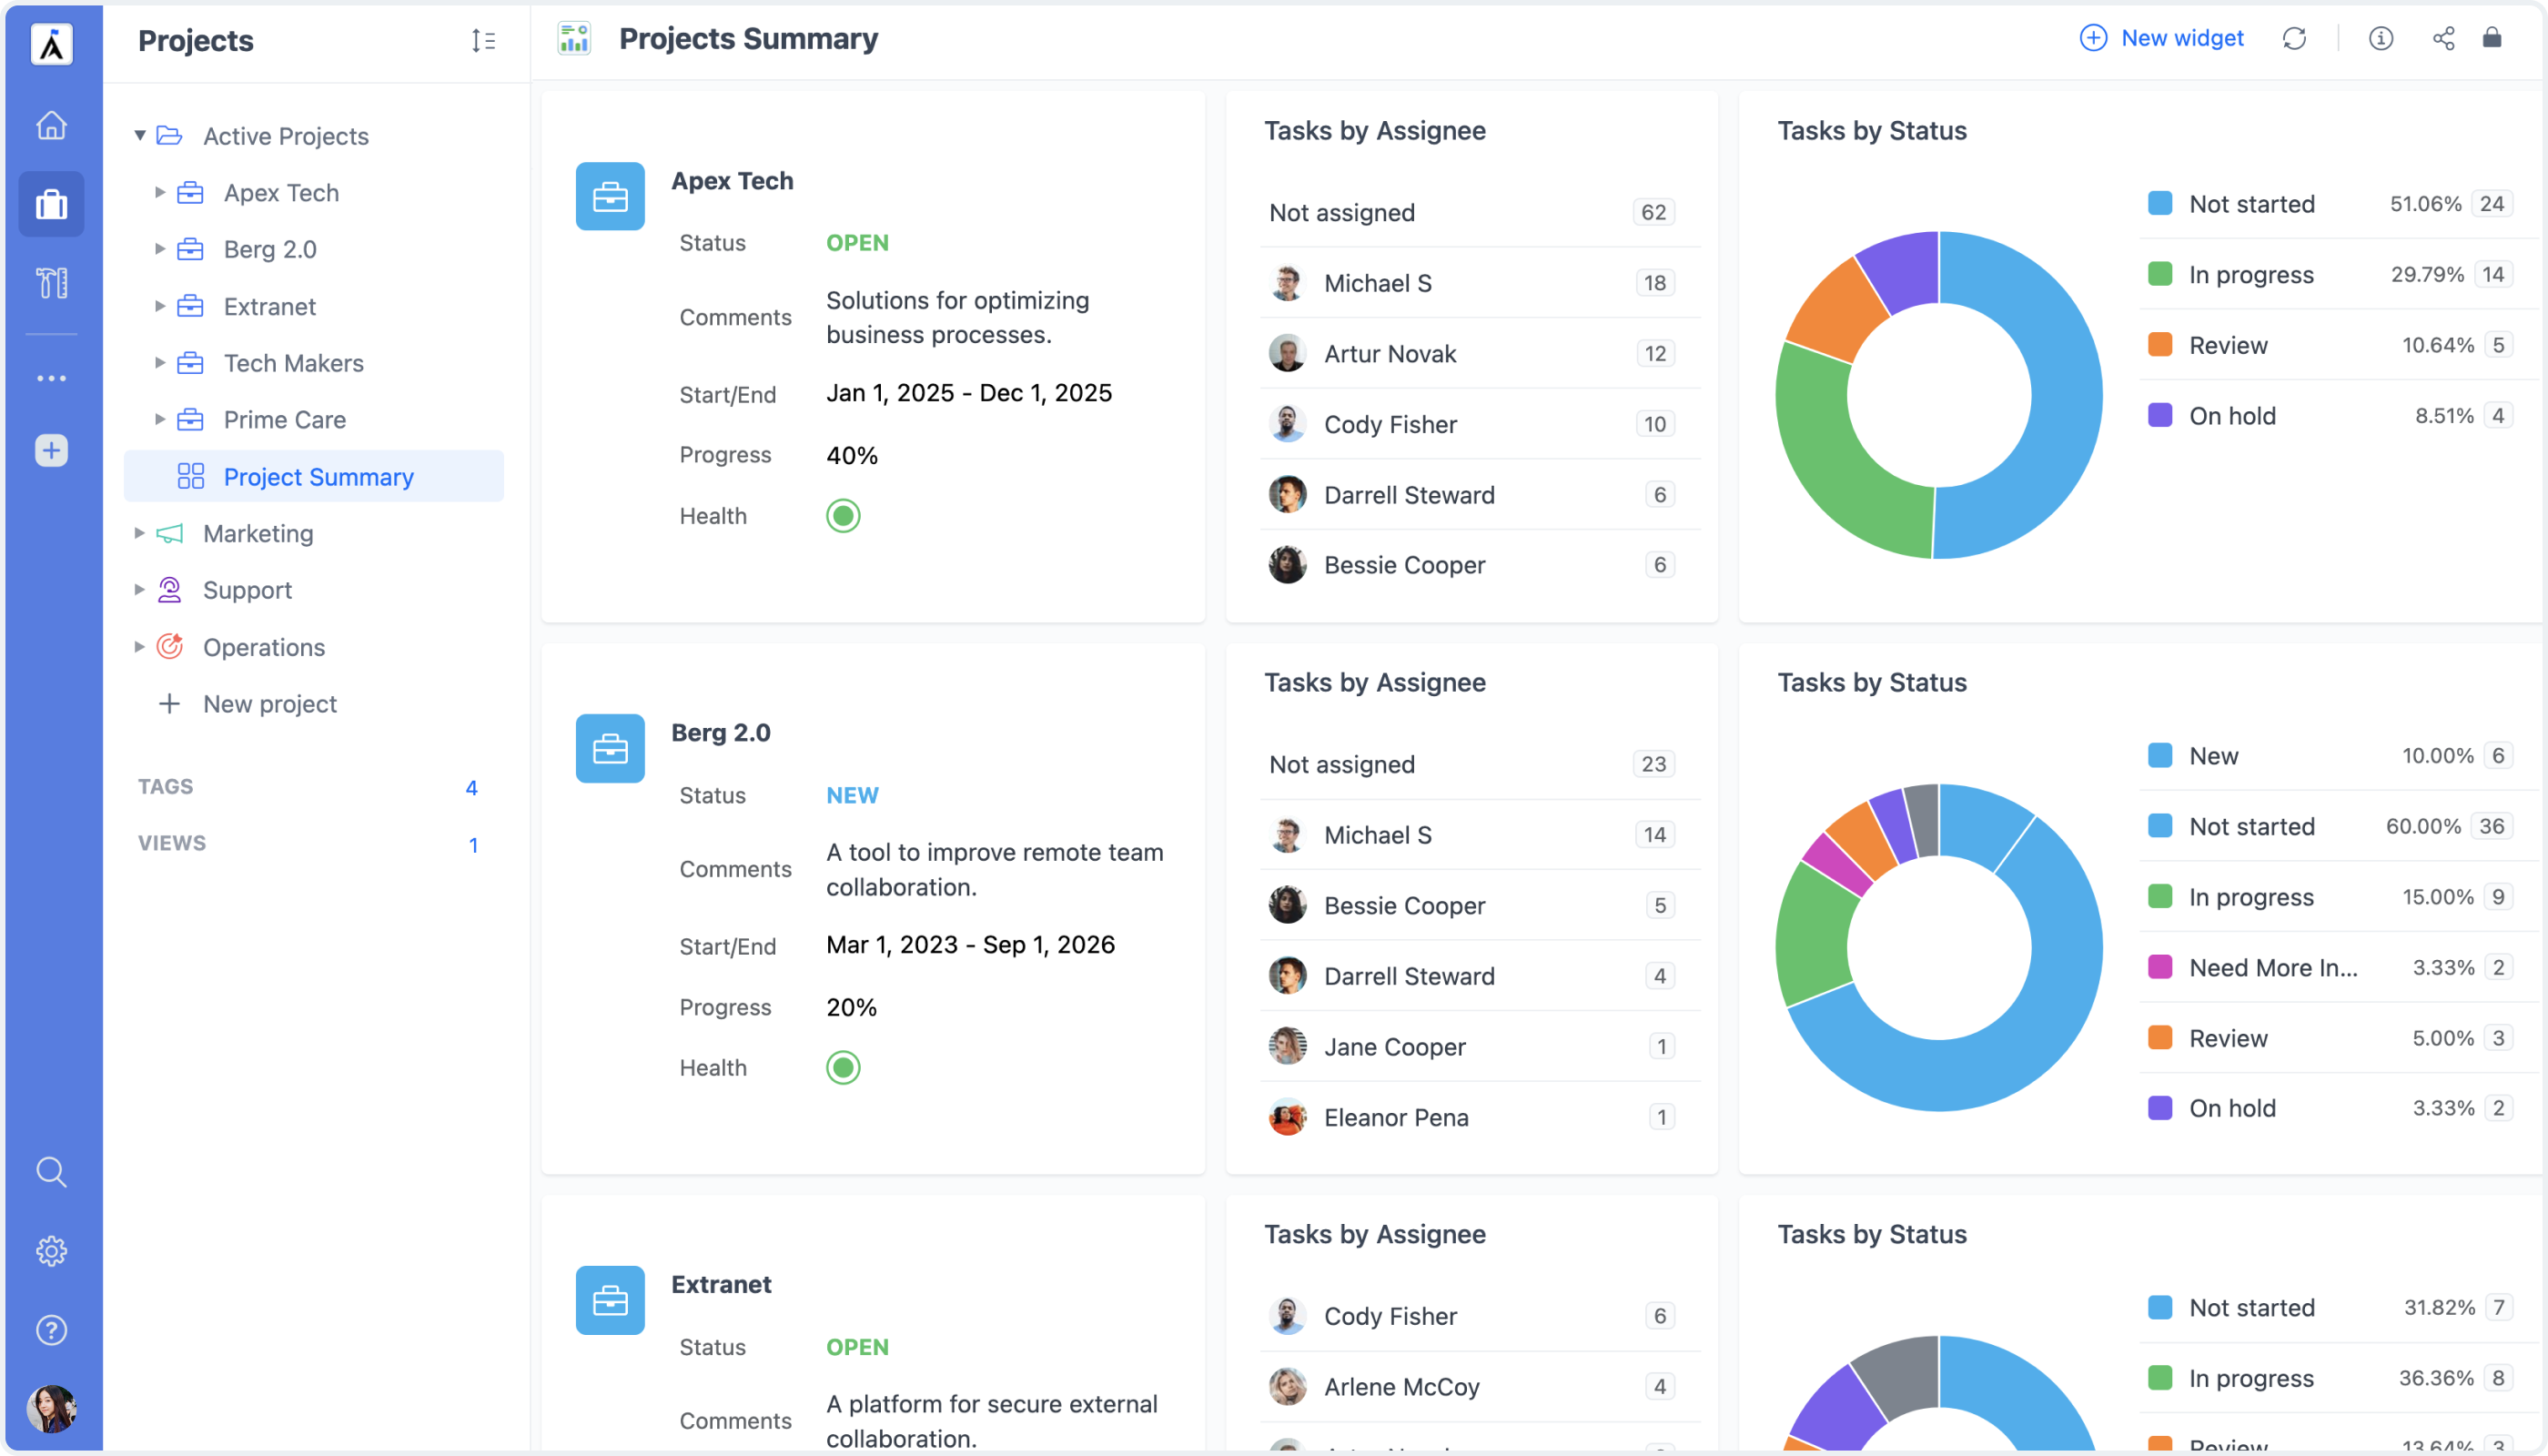Open the Berg 2.0 card title
This screenshot has width=2548, height=1456.
720,733
